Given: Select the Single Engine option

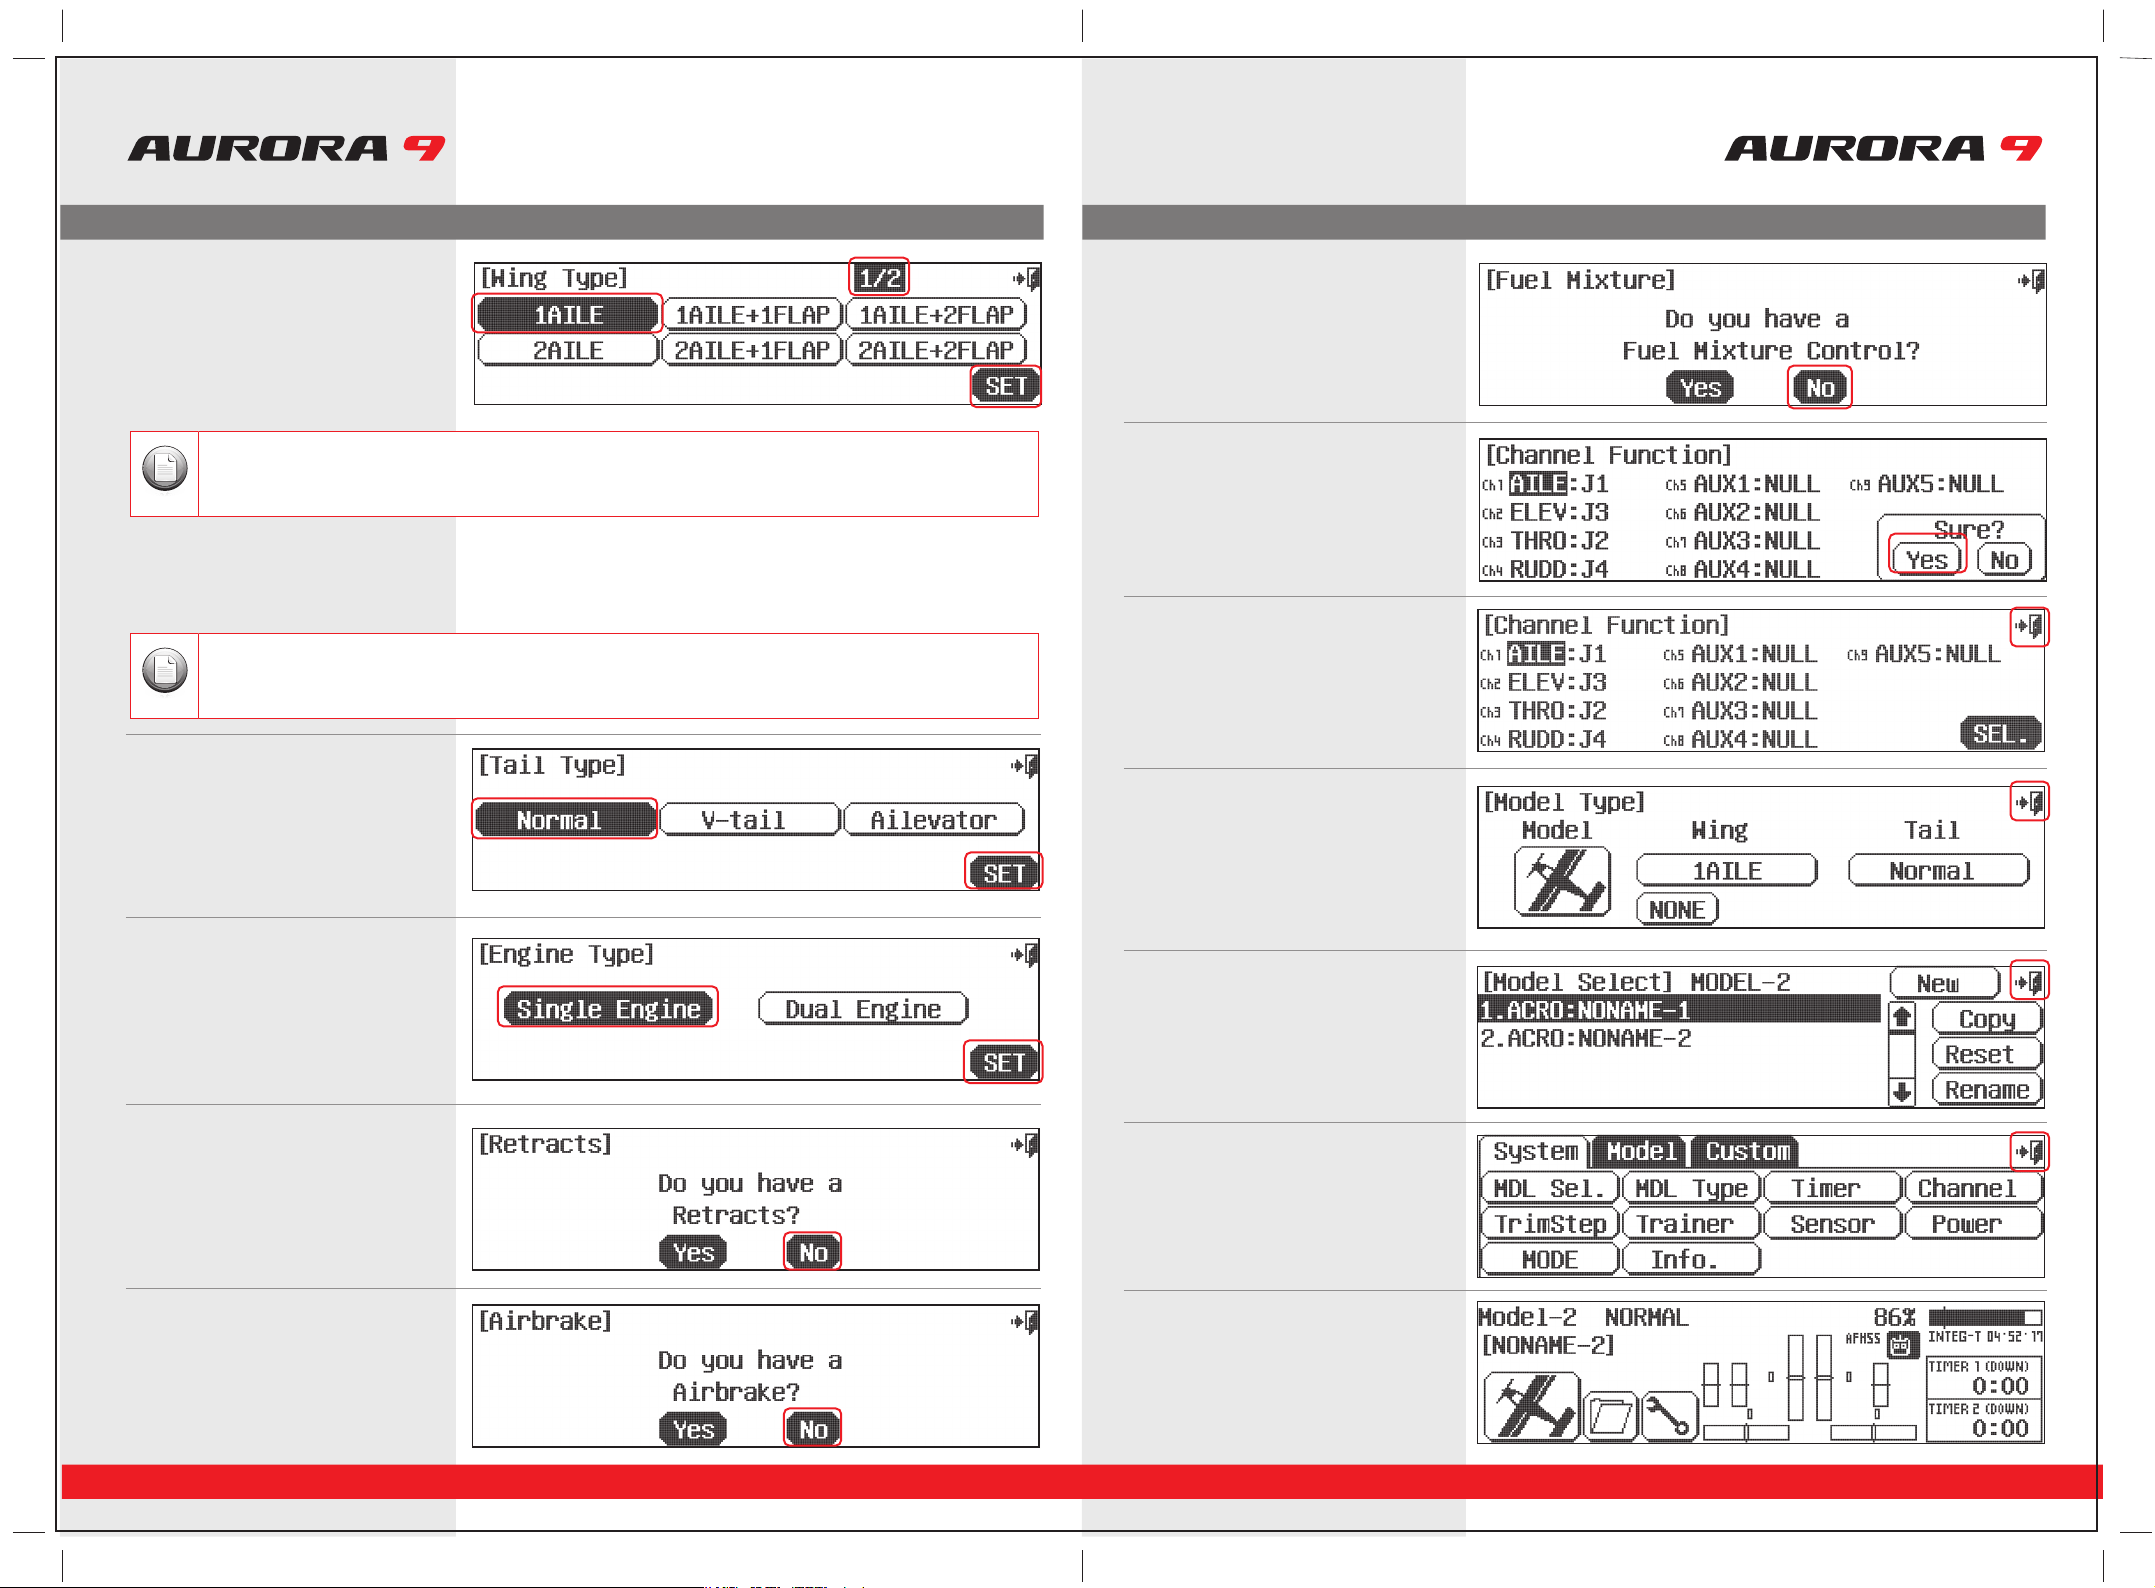Looking at the screenshot, I should [608, 1009].
